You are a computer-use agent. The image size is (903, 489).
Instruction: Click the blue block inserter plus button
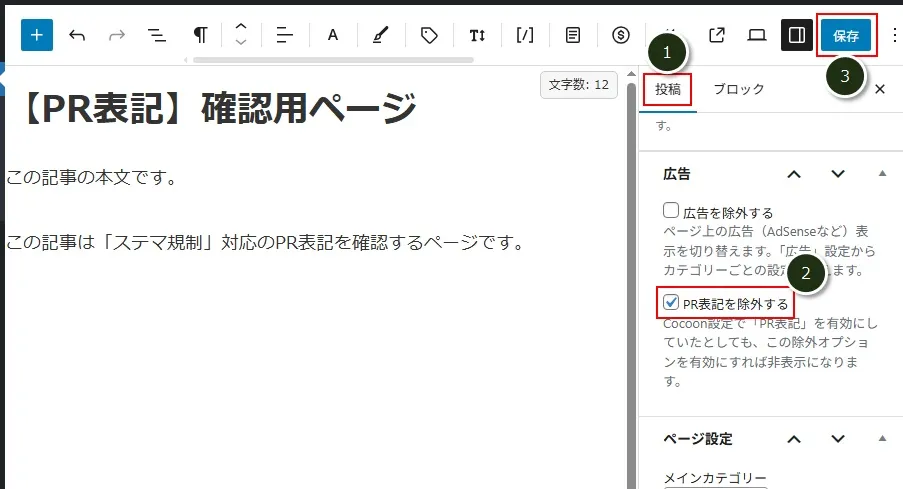click(37, 35)
